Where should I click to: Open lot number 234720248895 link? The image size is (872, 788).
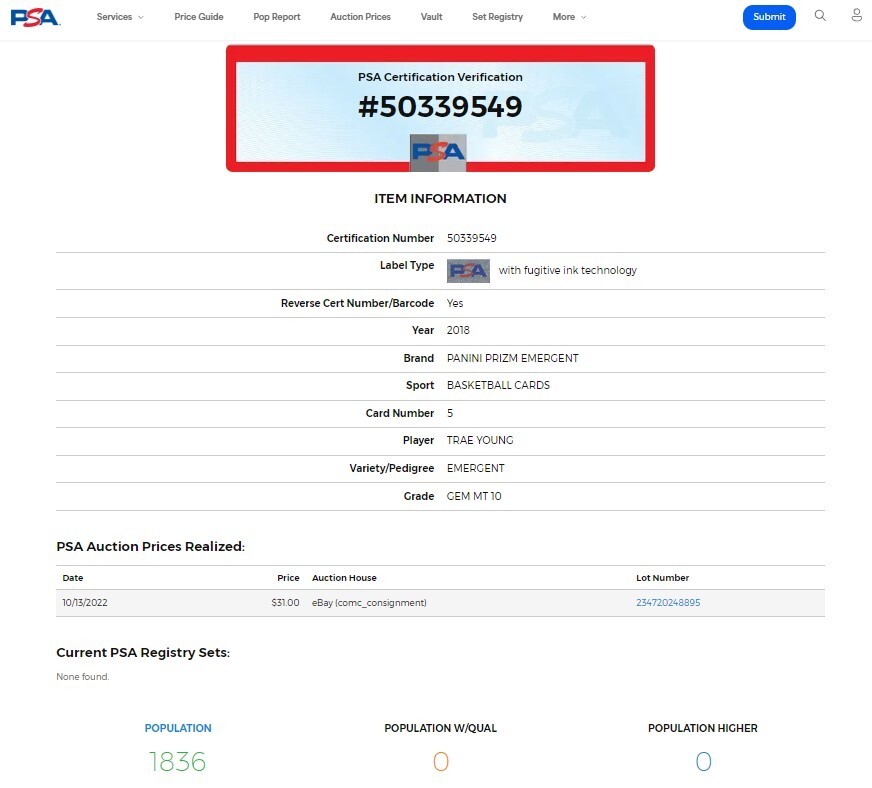click(668, 602)
